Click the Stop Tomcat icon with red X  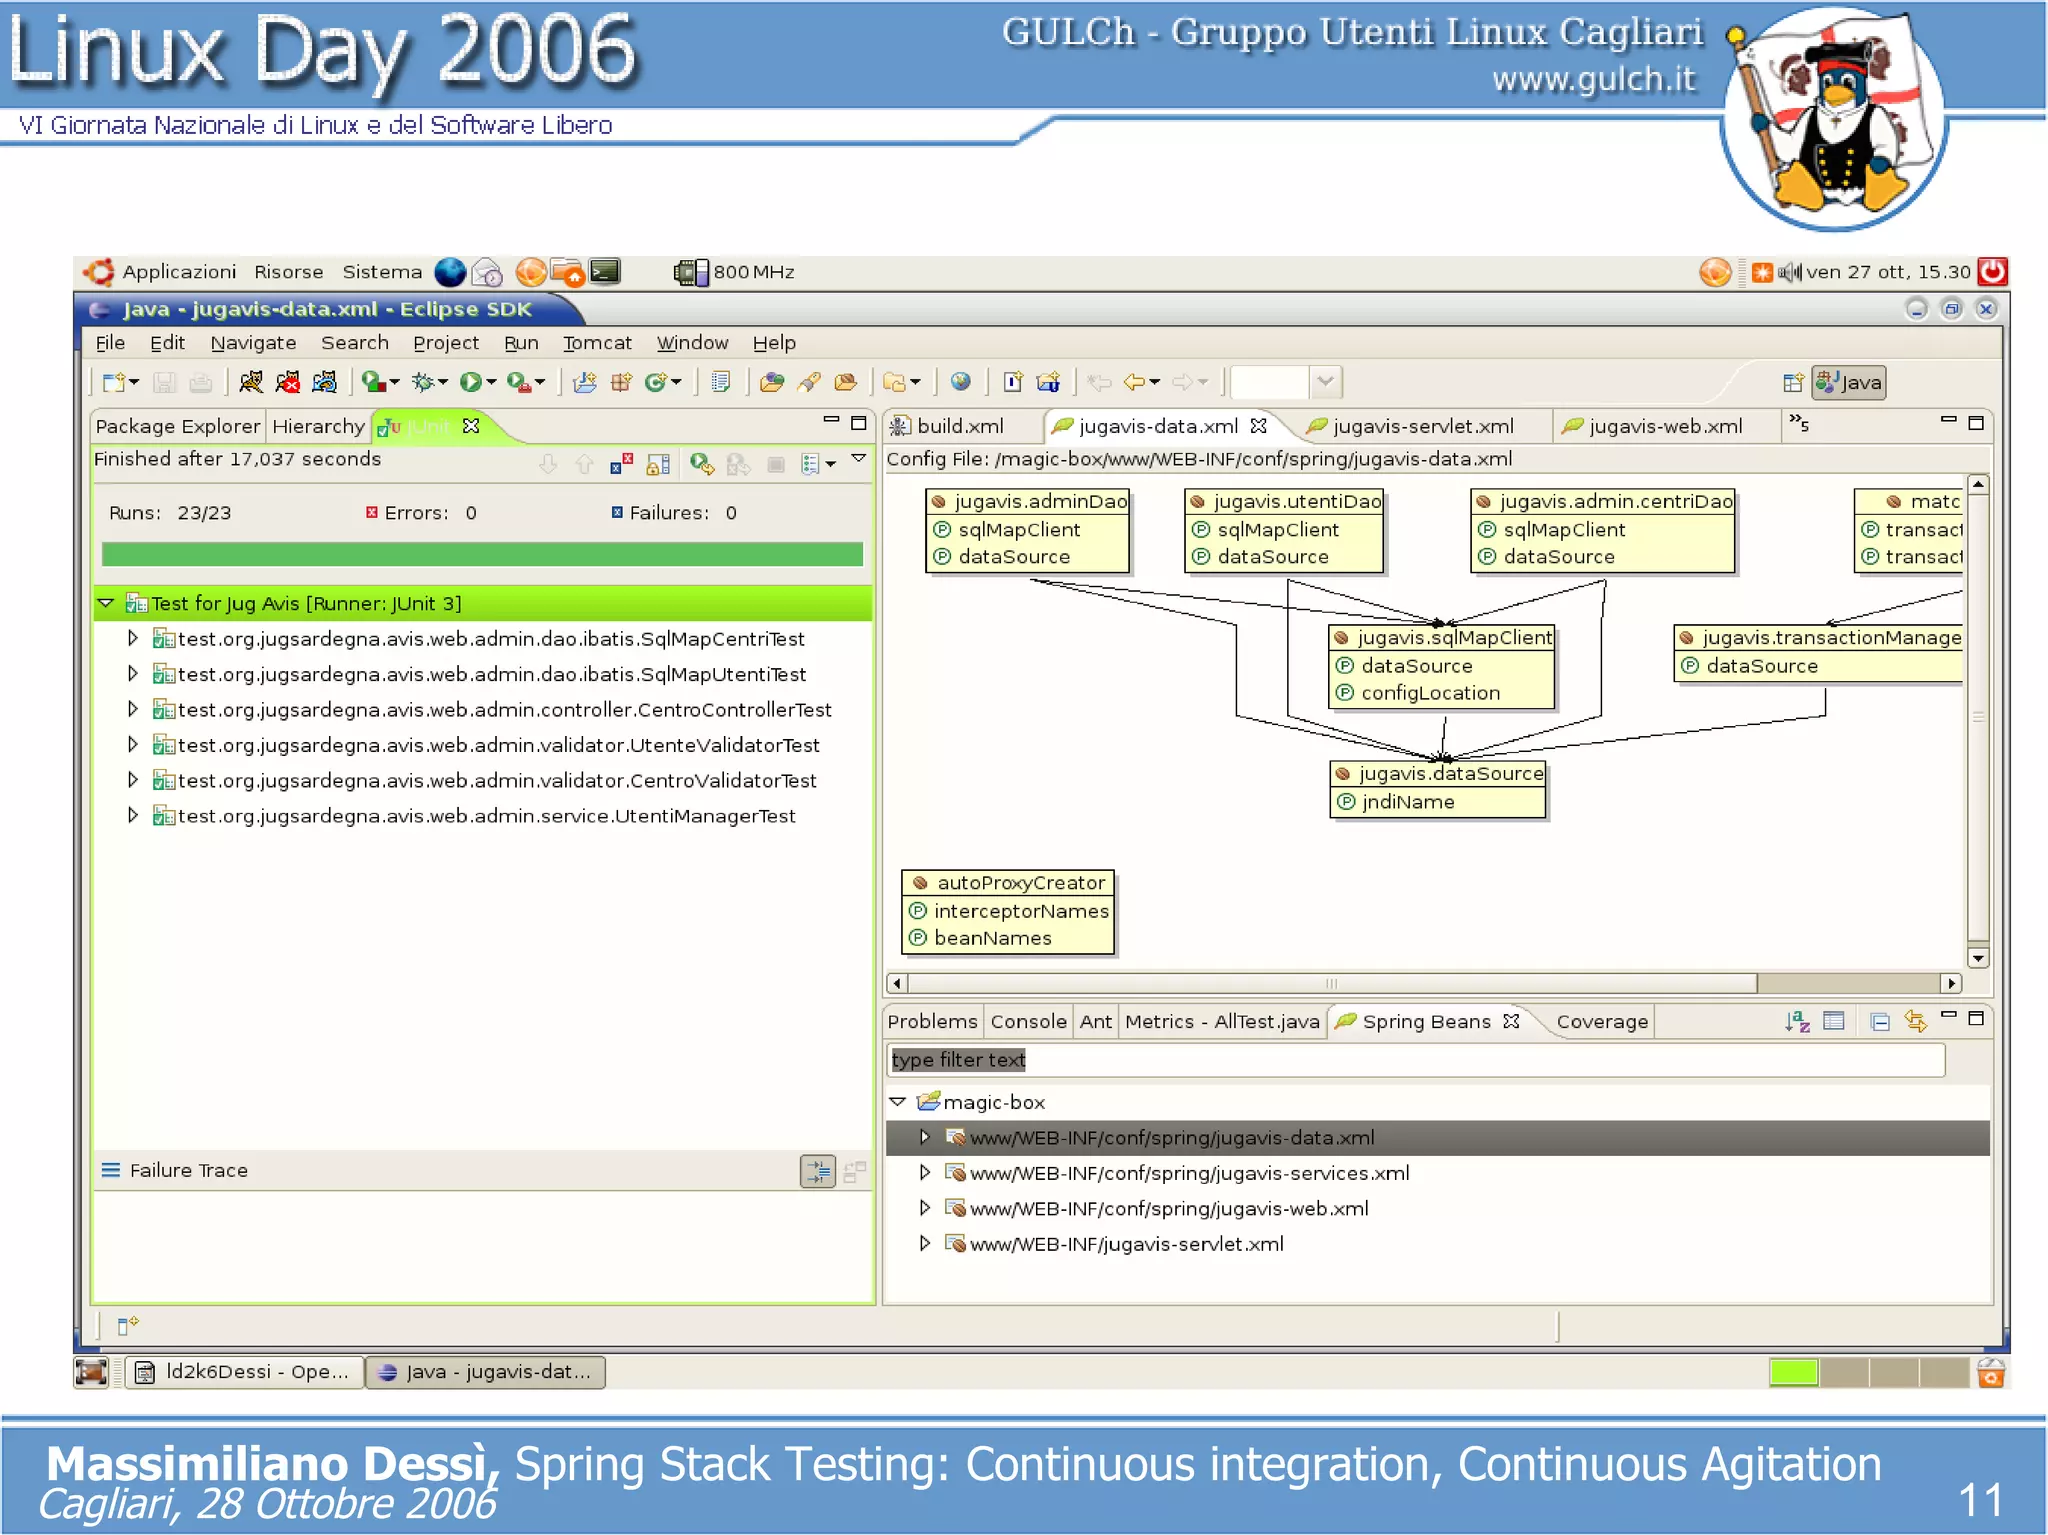pos(288,382)
